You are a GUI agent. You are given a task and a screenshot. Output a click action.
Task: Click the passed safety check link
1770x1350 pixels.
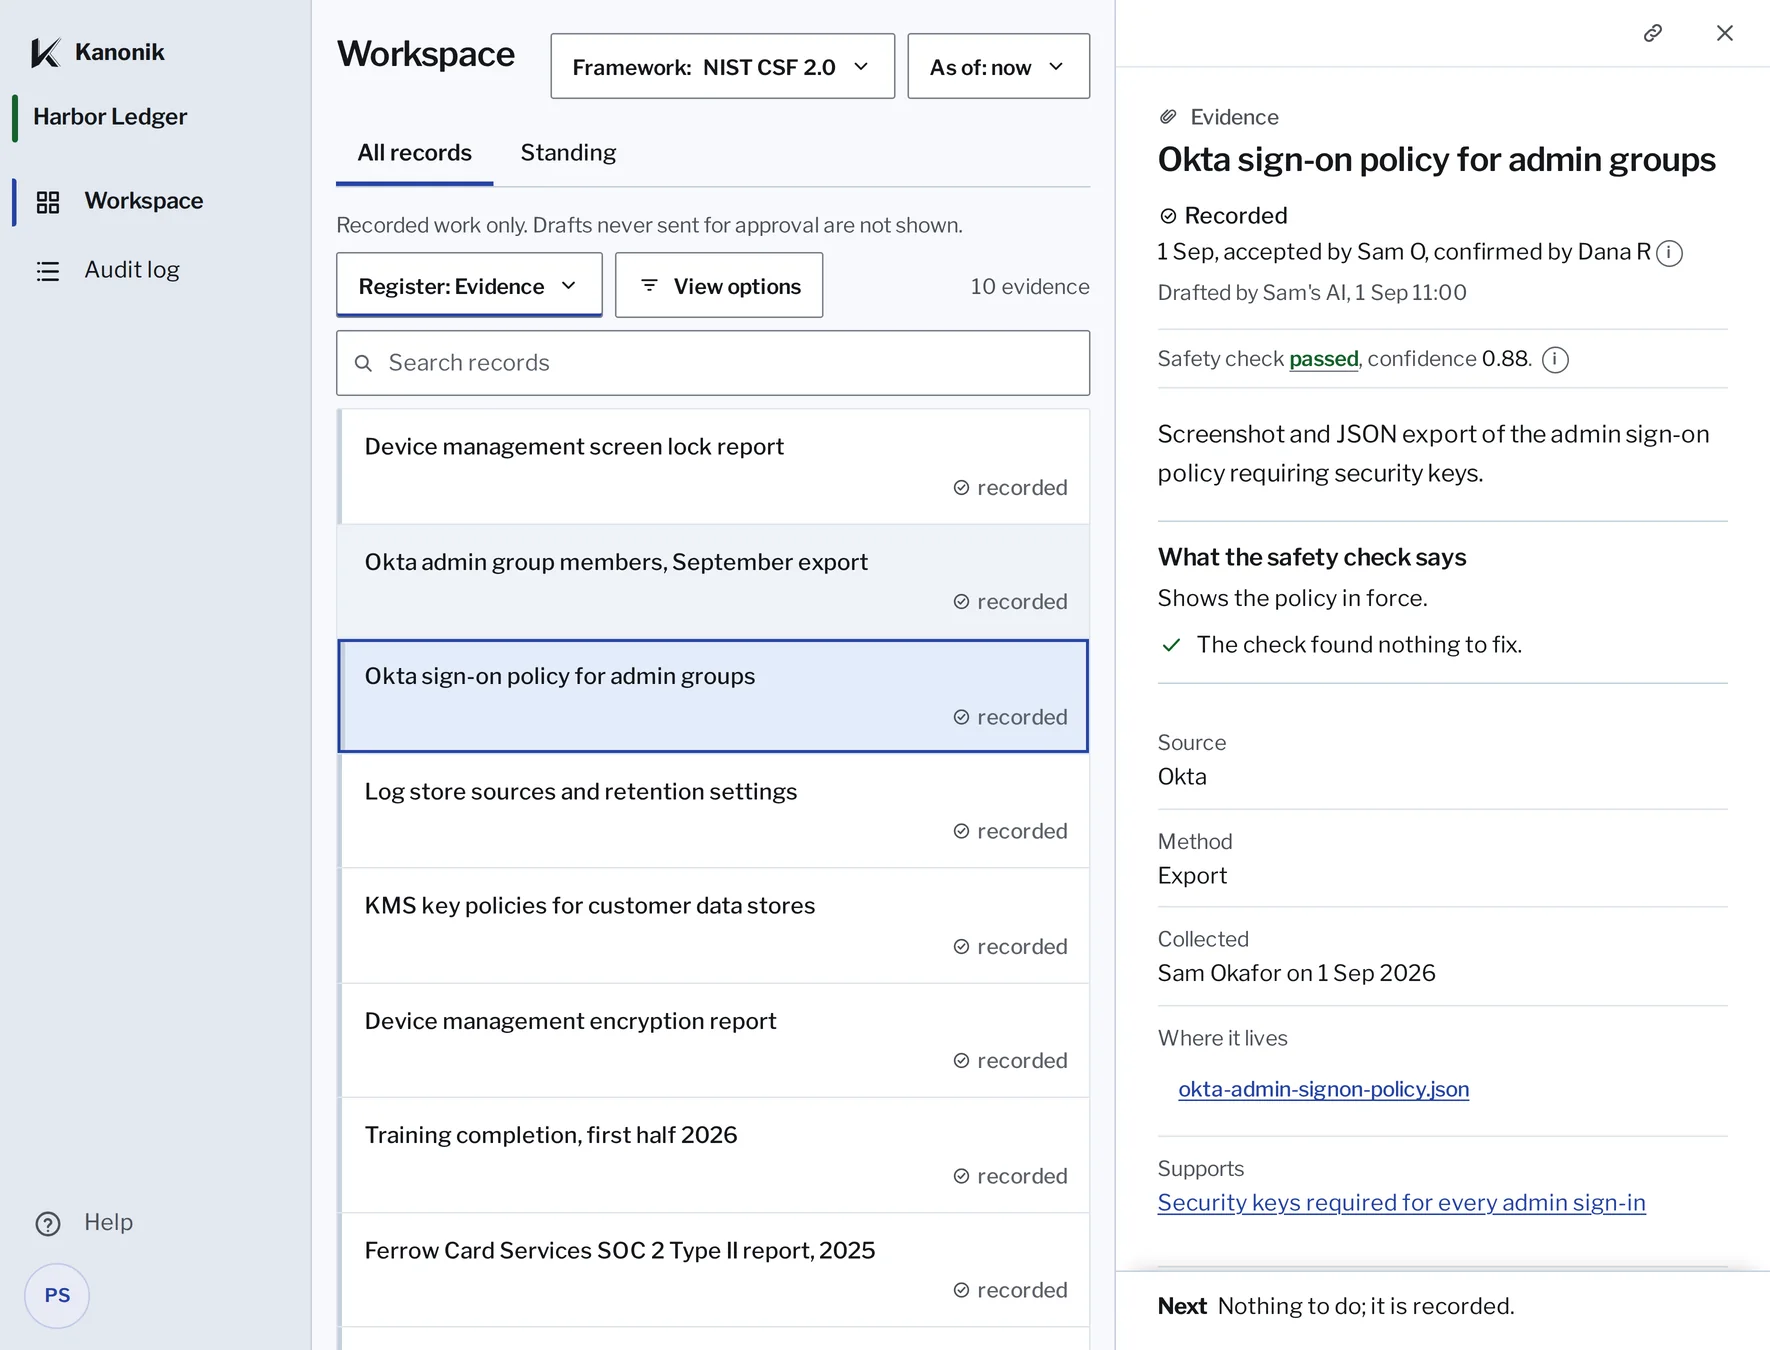[x=1324, y=359]
